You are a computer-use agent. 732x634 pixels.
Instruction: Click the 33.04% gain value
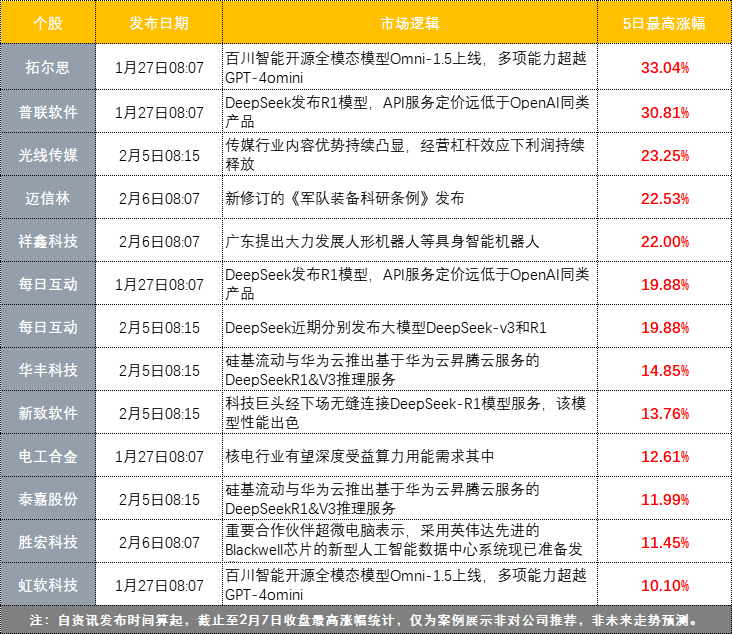click(x=665, y=68)
